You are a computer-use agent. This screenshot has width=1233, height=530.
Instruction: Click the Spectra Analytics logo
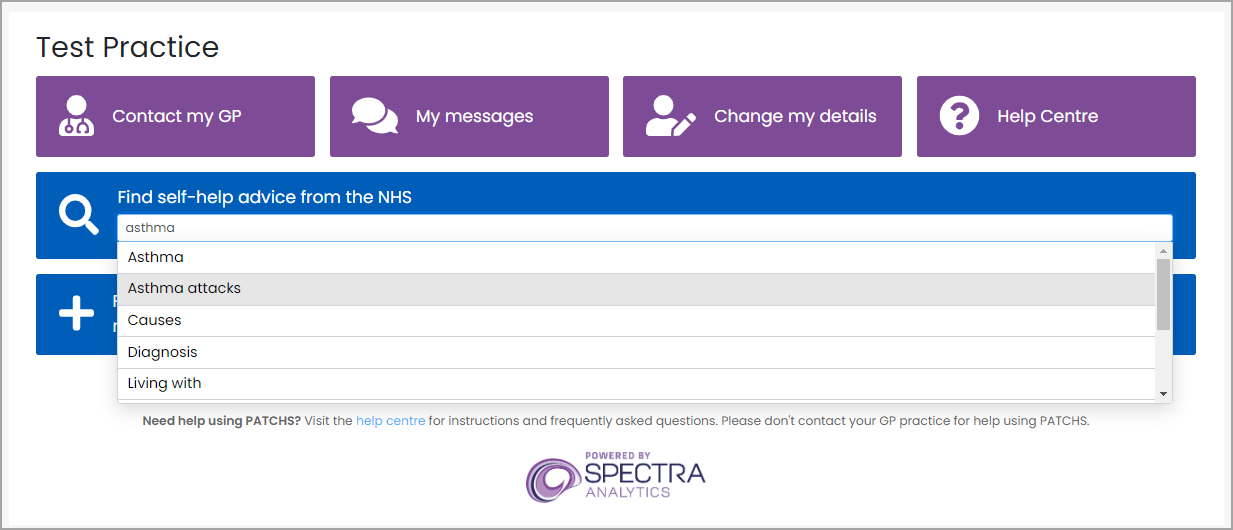(616, 478)
